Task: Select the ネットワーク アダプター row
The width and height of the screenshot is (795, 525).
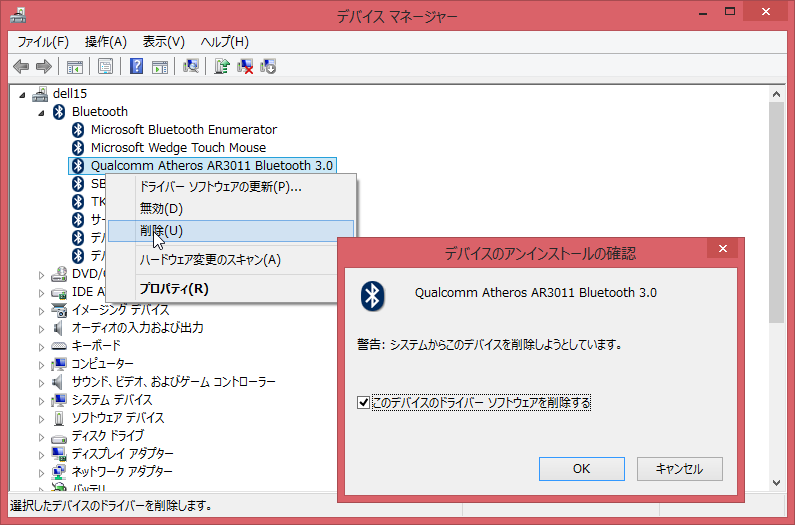Action: [112, 472]
